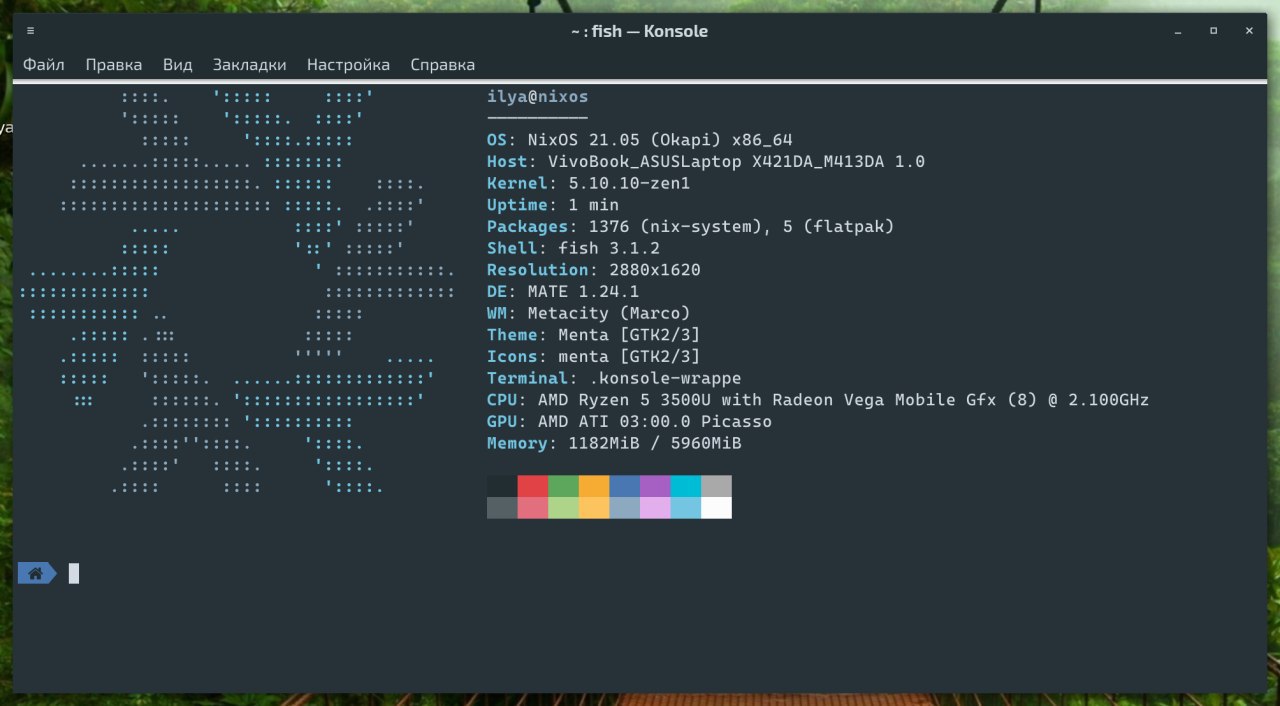
Task: Click the GPU AMD ATI Picasso line
Action: [x=630, y=422]
